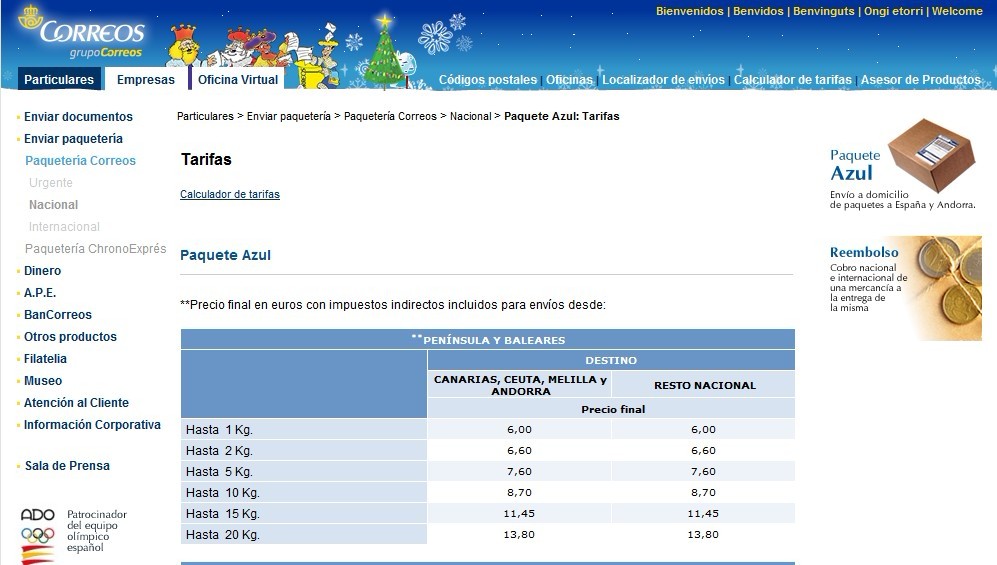Select 'Hasta 1 Kg.' row label
Screen dimensions: 997x565
[219, 430]
